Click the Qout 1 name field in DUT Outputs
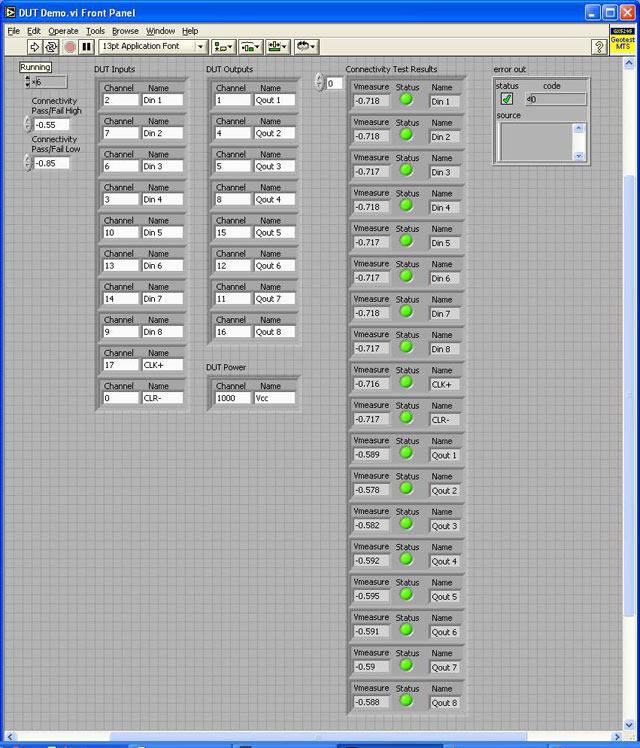The height and width of the screenshot is (748, 640). (275, 100)
